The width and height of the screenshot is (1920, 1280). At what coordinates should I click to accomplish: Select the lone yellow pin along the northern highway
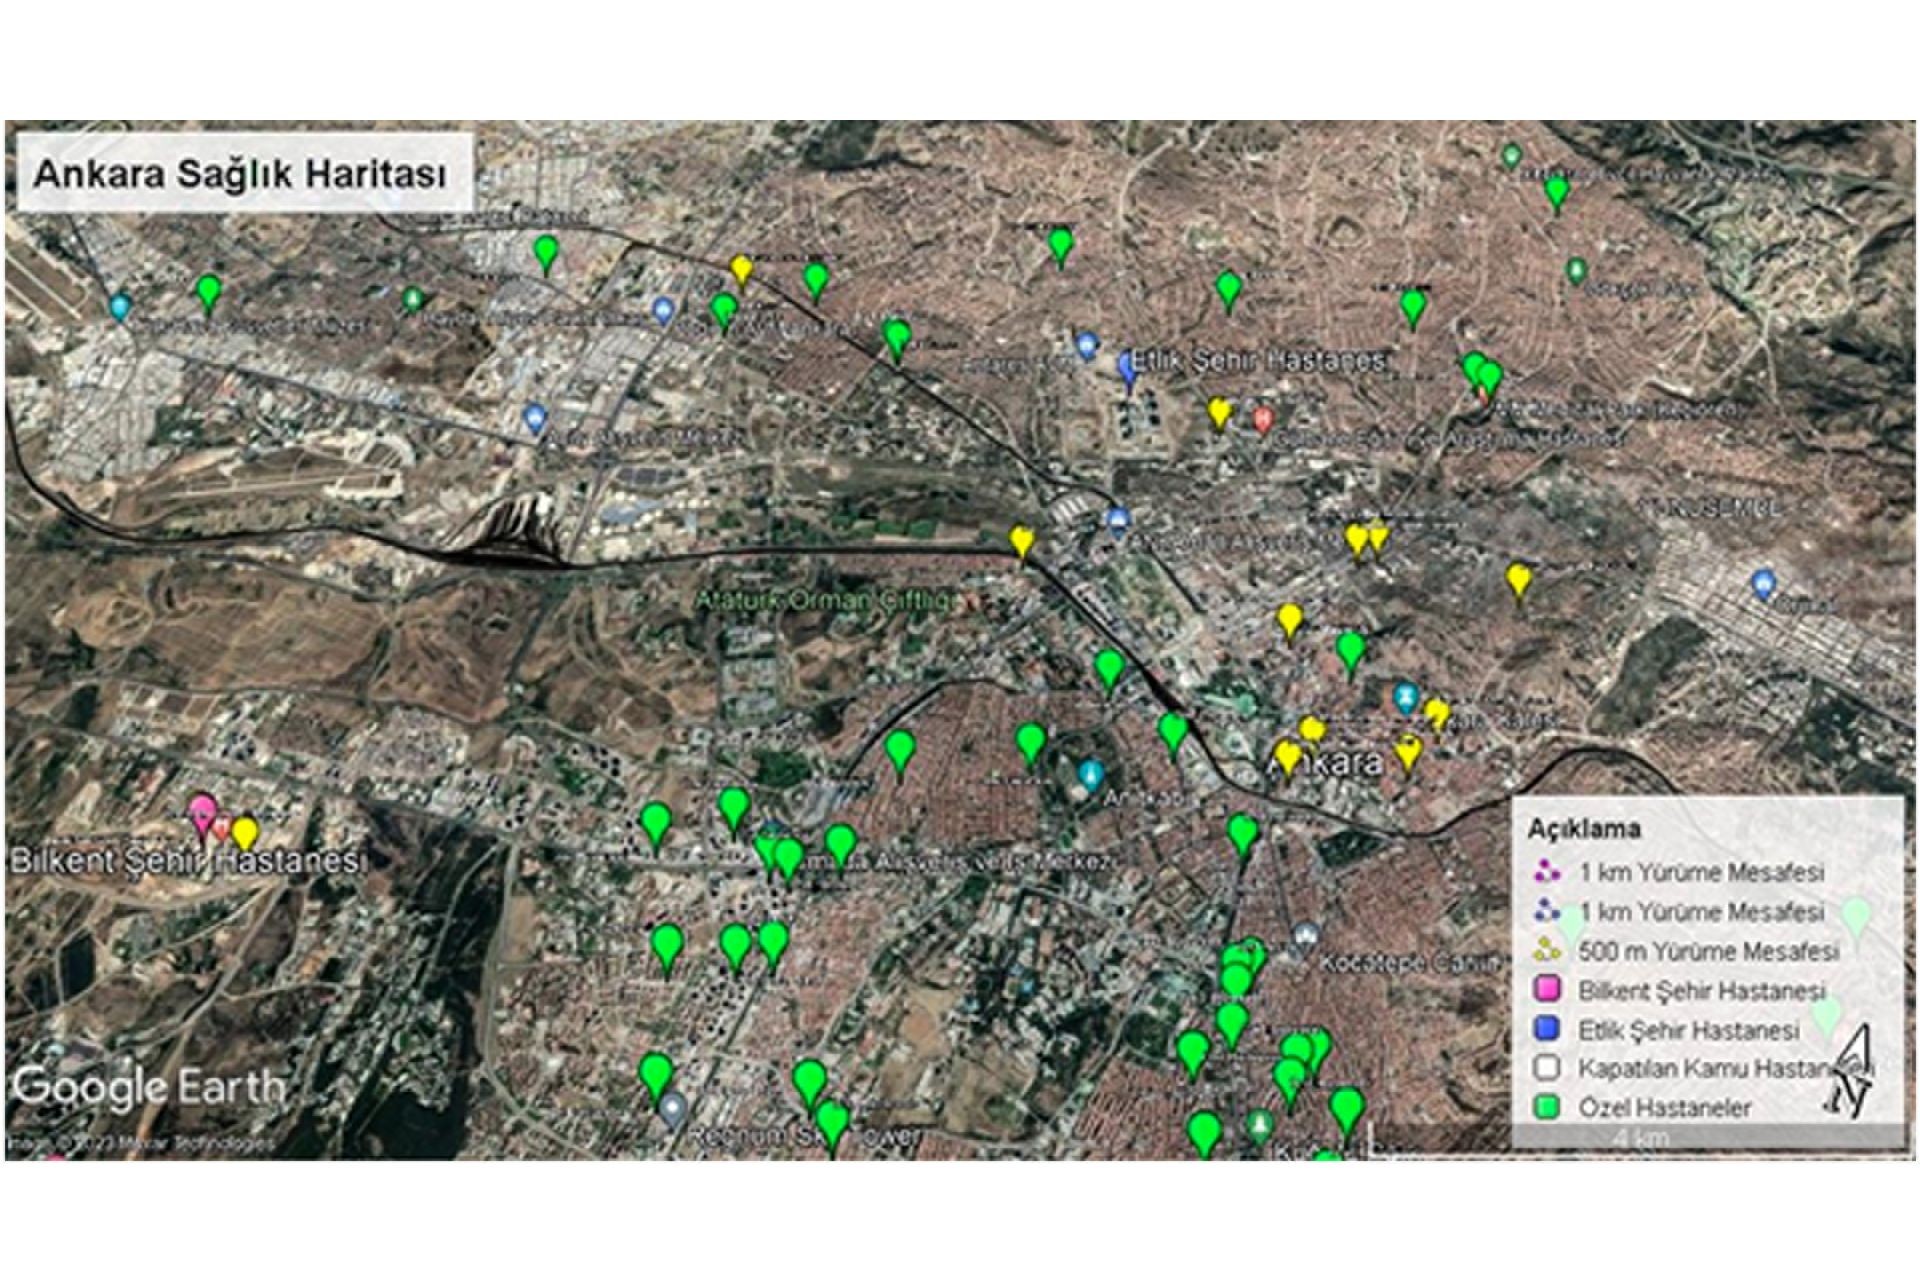(741, 271)
